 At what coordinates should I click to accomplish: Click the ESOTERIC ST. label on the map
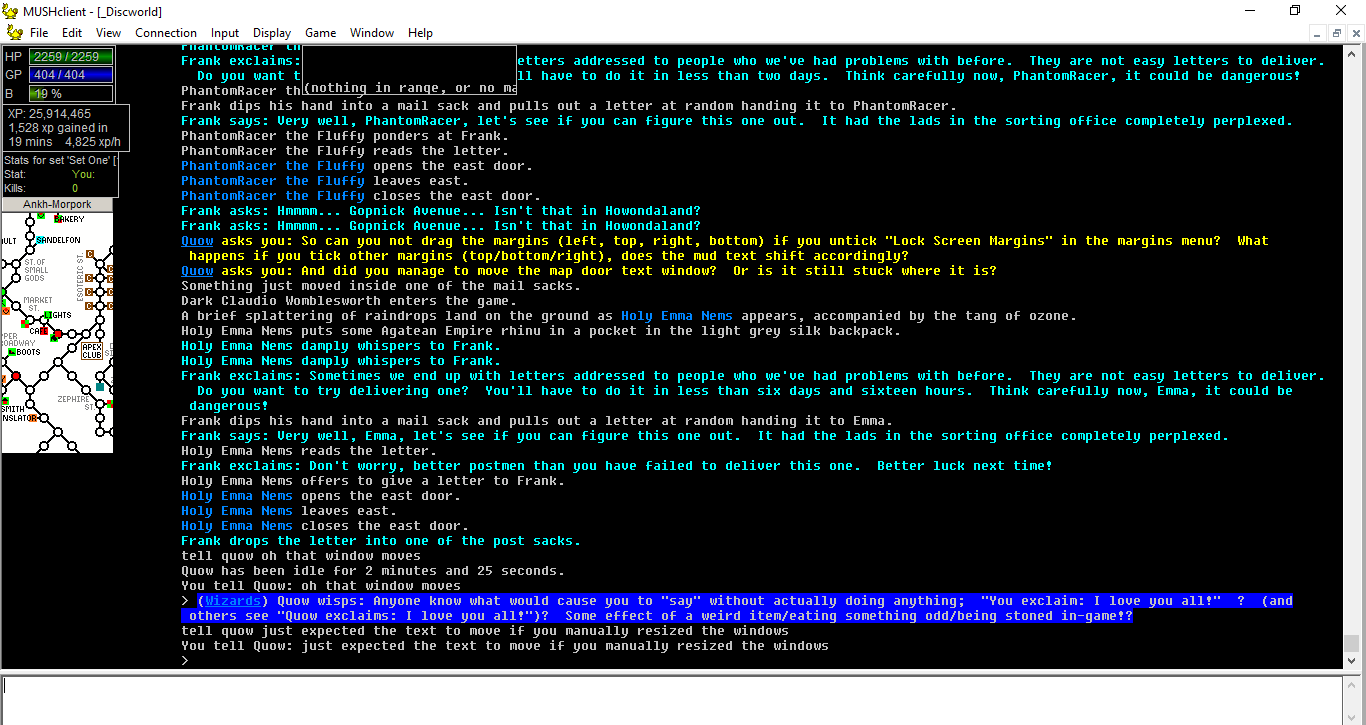78,277
